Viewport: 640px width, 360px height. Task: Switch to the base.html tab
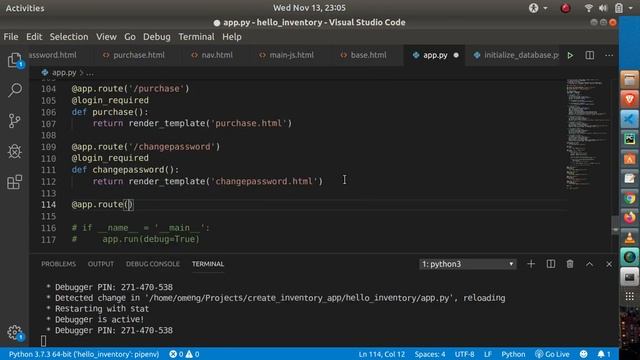(x=364, y=55)
